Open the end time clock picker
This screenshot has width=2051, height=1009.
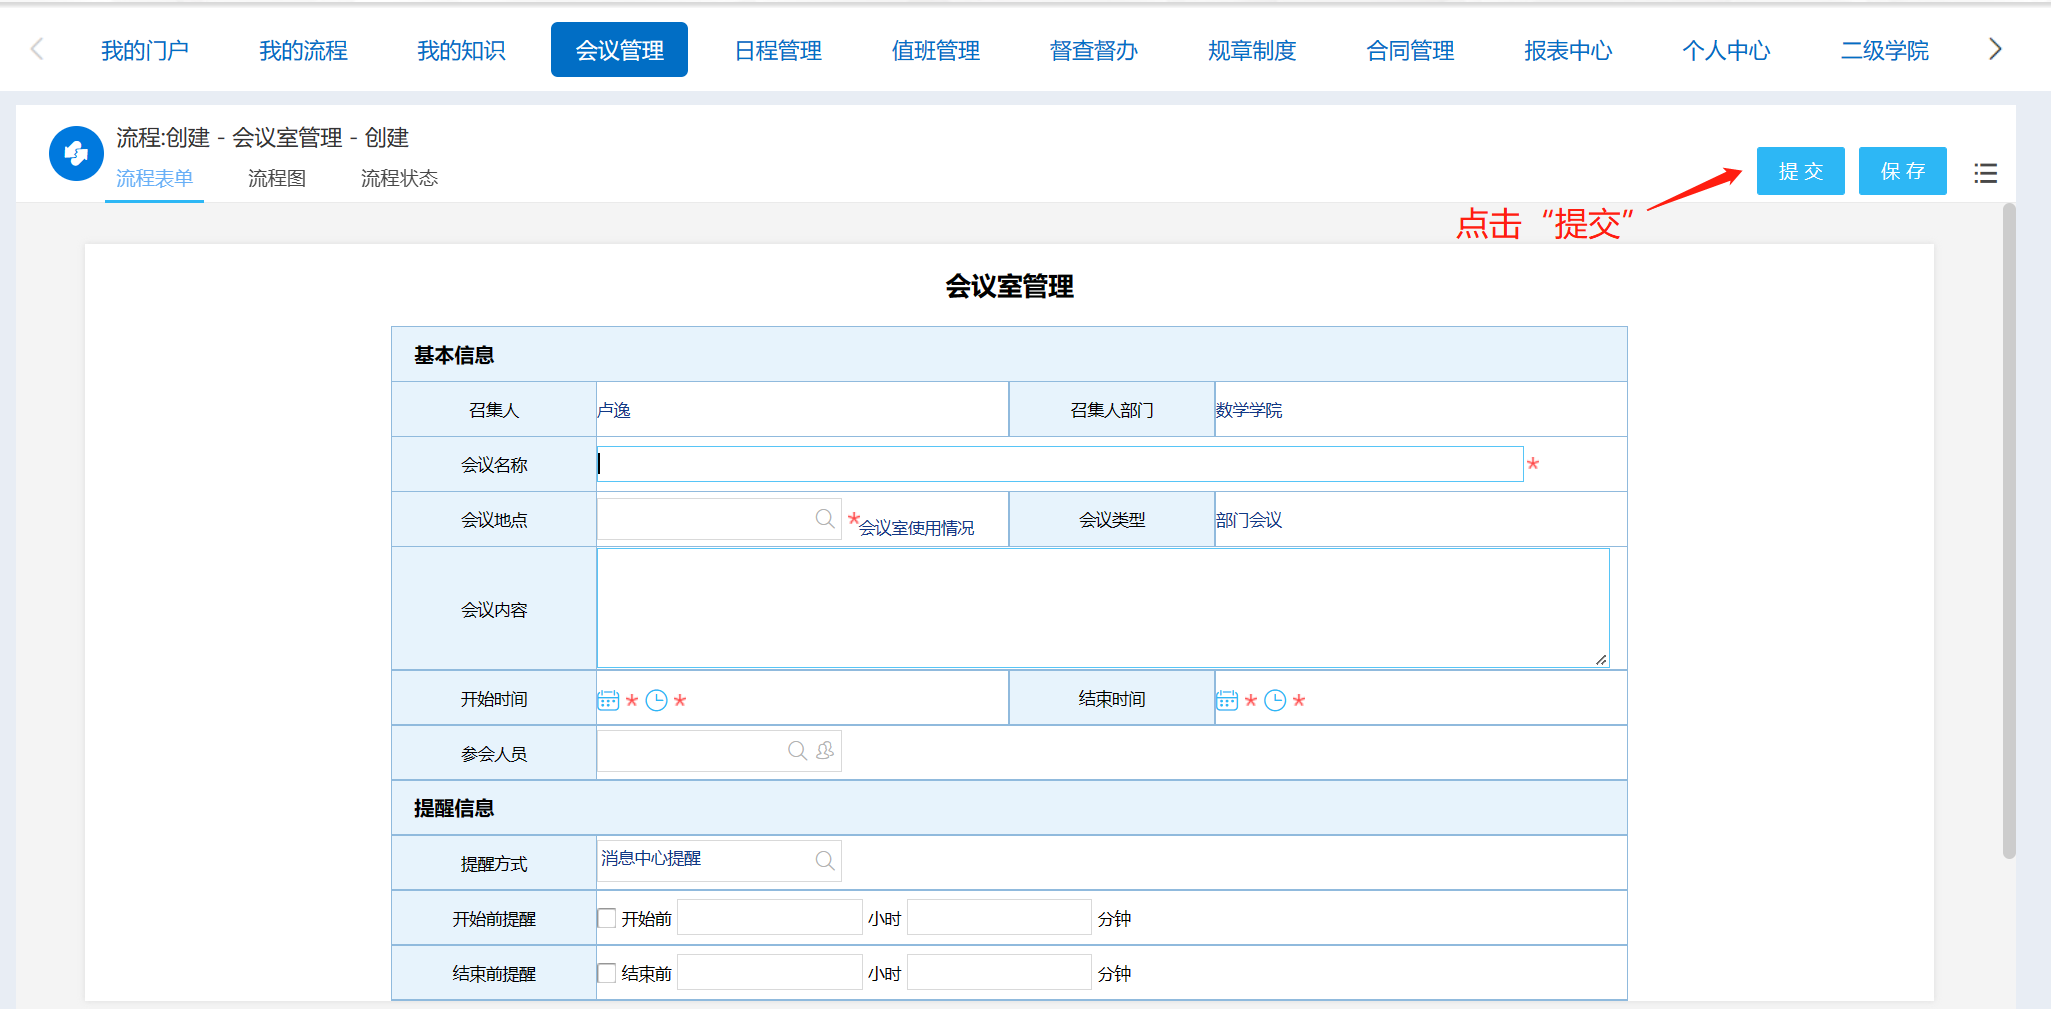click(x=1275, y=700)
